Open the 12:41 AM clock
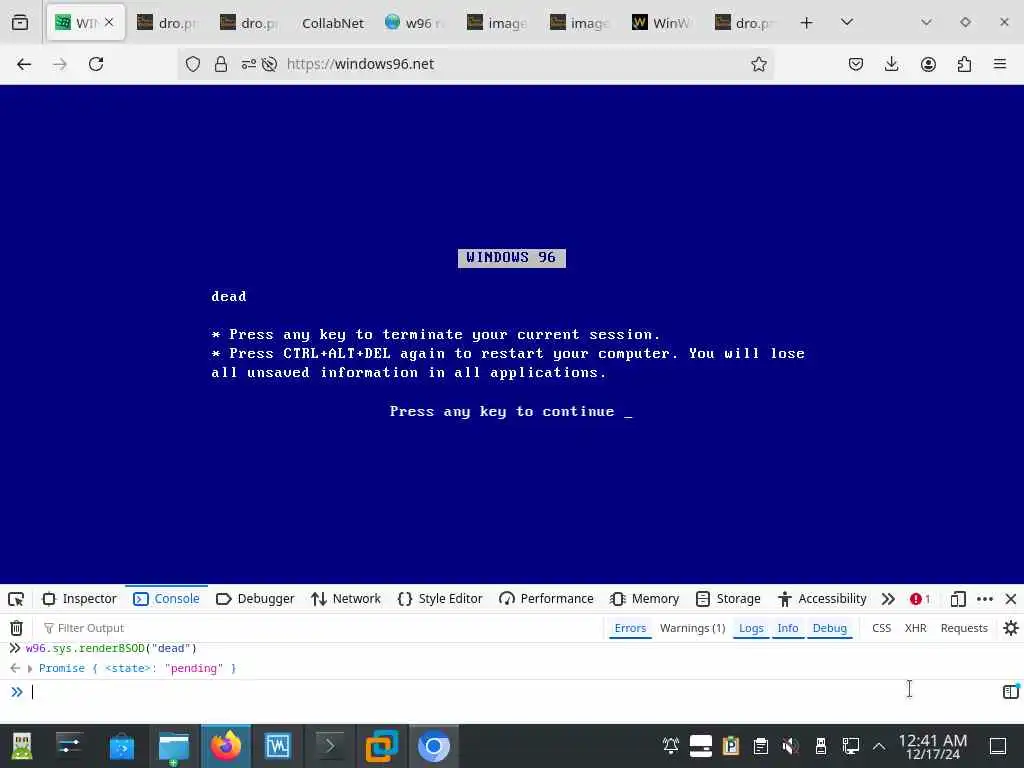The height and width of the screenshot is (768, 1024). pyautogui.click(x=933, y=746)
